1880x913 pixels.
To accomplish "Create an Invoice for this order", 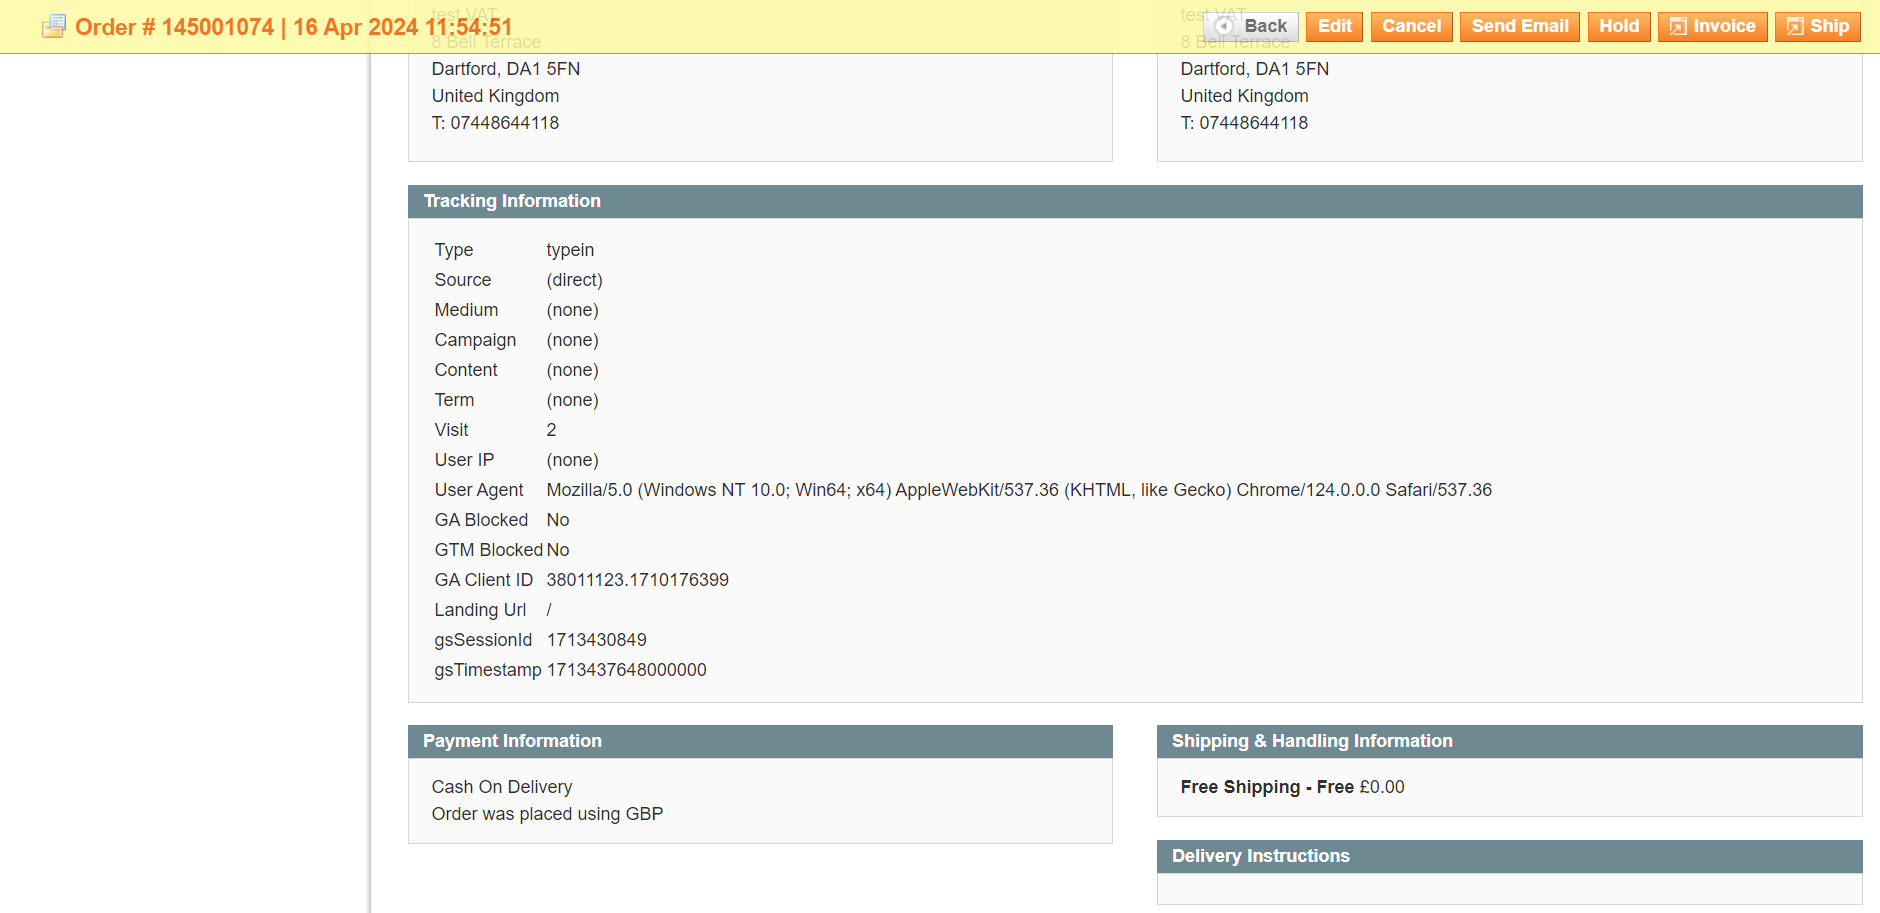I will point(1712,26).
